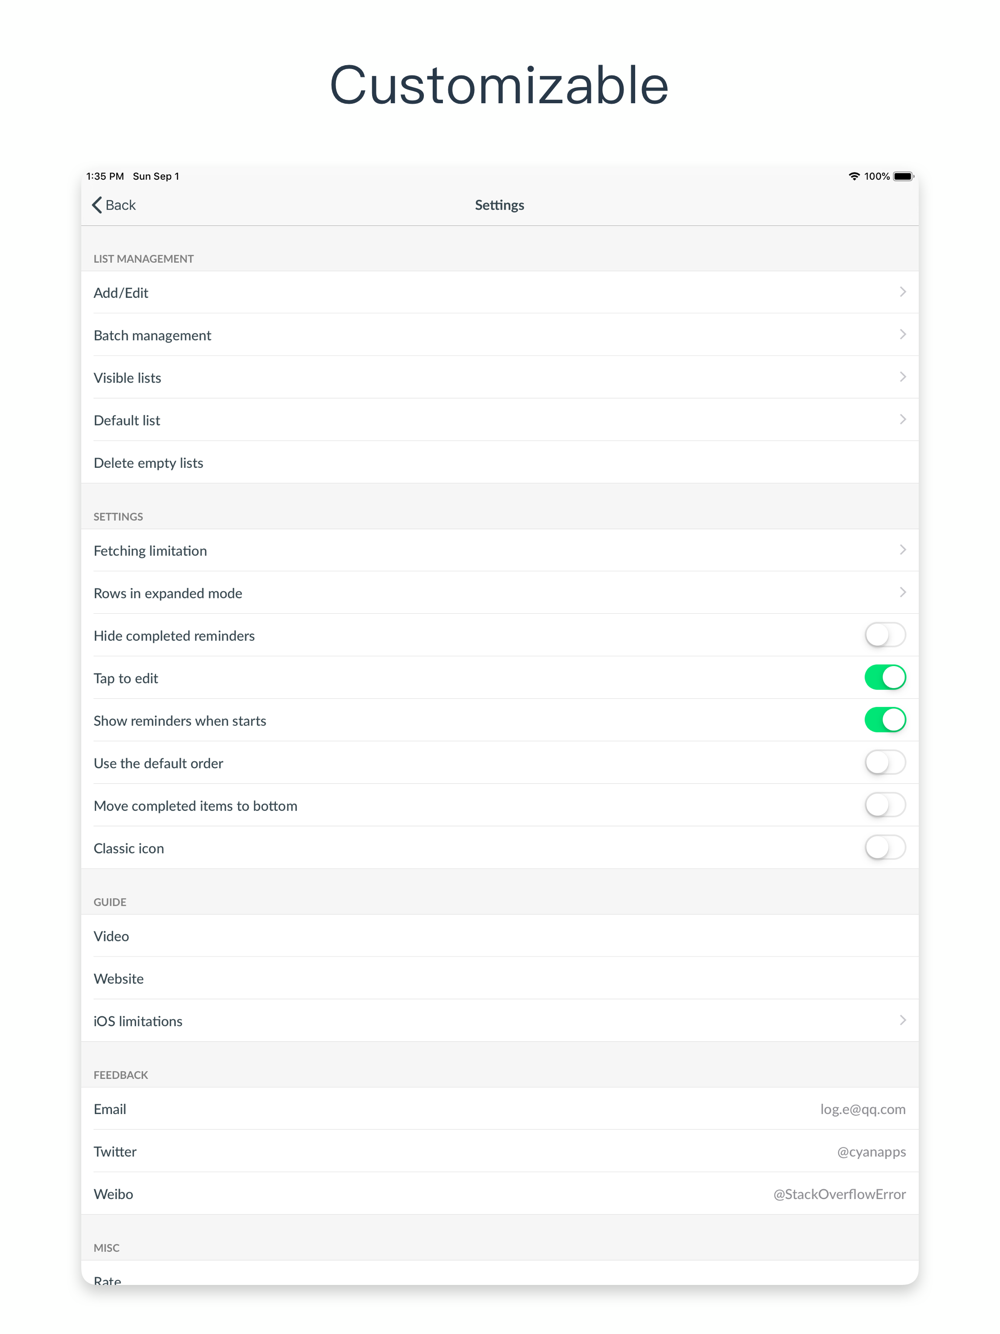1000x1334 pixels.
Task: Open Add/Edit via its chevron arrow
Action: [902, 292]
